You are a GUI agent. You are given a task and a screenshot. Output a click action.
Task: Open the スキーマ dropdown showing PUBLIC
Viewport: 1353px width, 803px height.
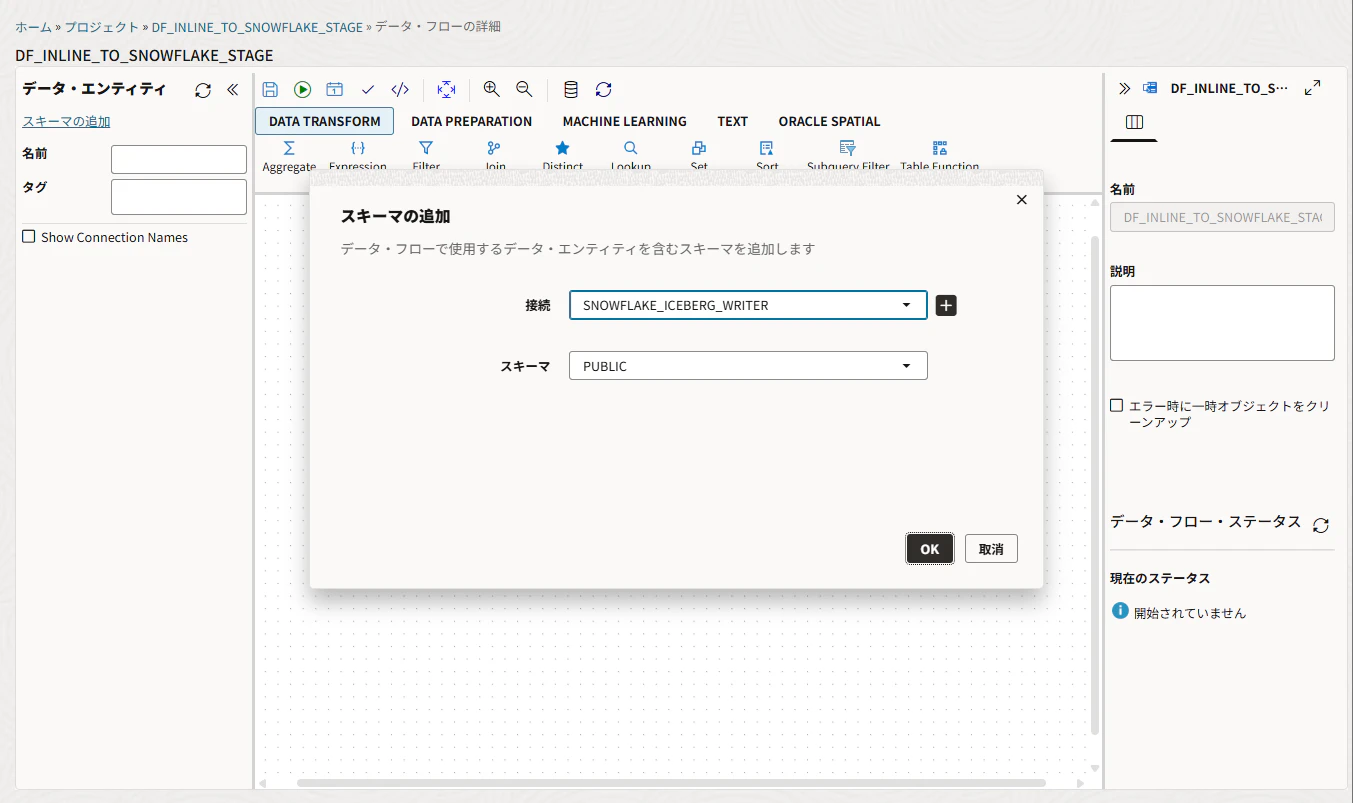[x=748, y=366]
